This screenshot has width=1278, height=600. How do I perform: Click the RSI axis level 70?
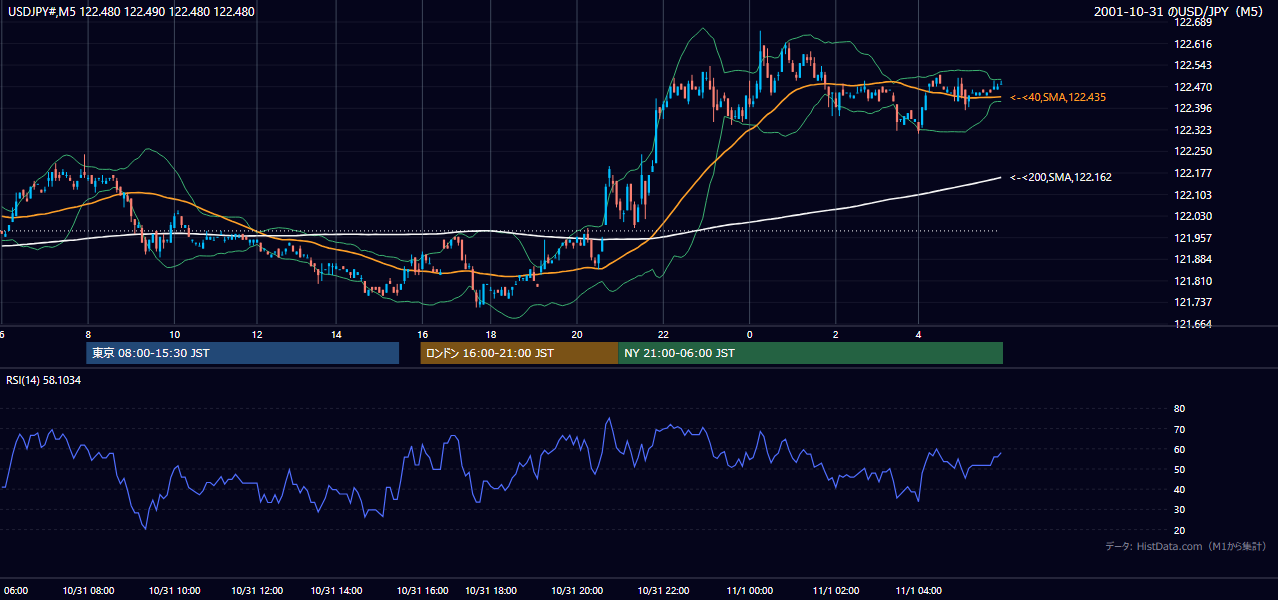(x=1179, y=429)
